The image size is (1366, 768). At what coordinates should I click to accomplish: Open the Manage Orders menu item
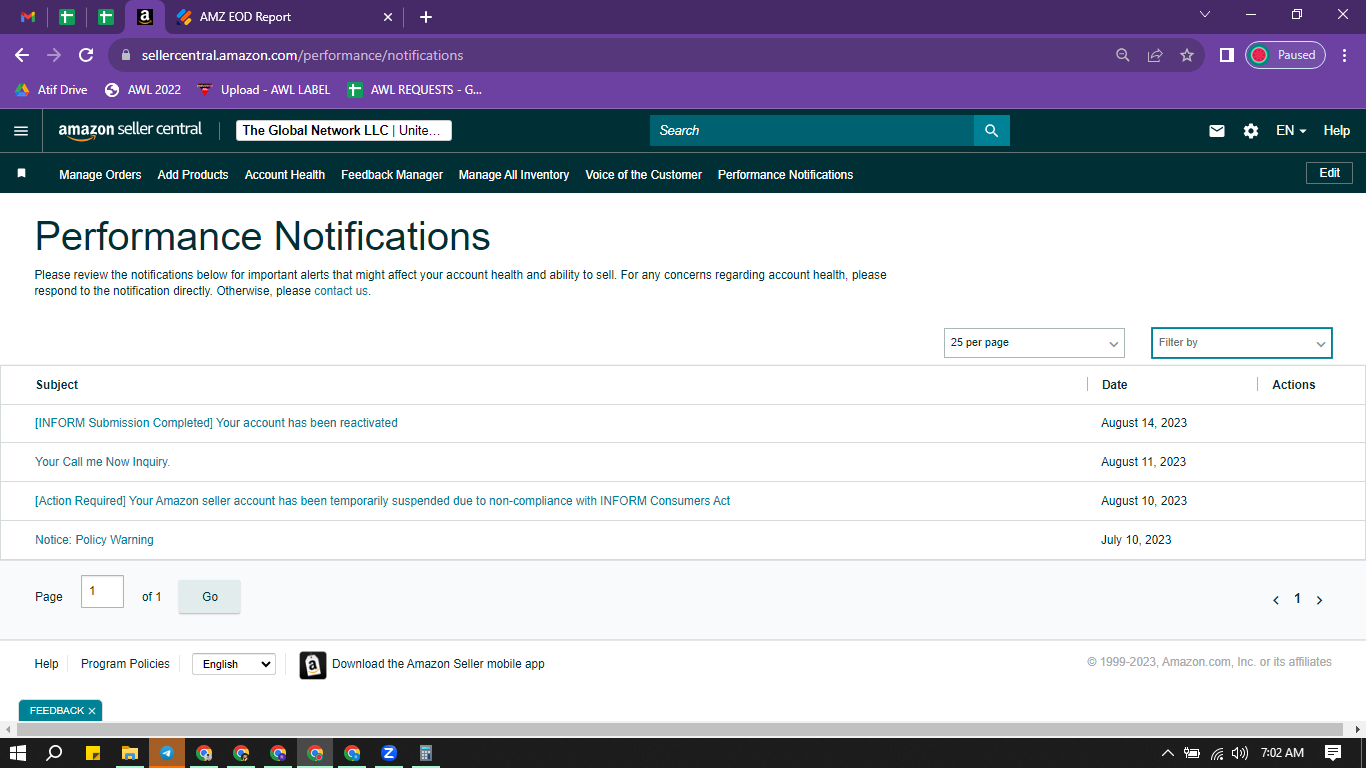tap(100, 175)
